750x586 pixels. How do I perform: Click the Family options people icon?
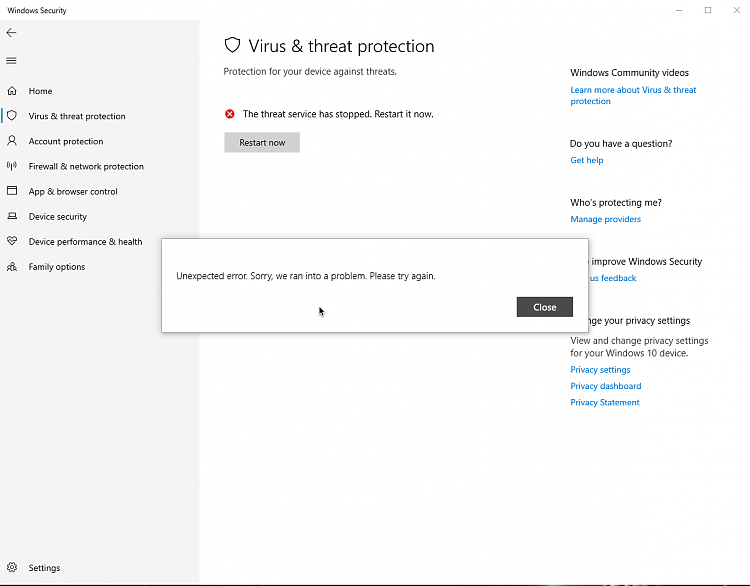(x=12, y=267)
